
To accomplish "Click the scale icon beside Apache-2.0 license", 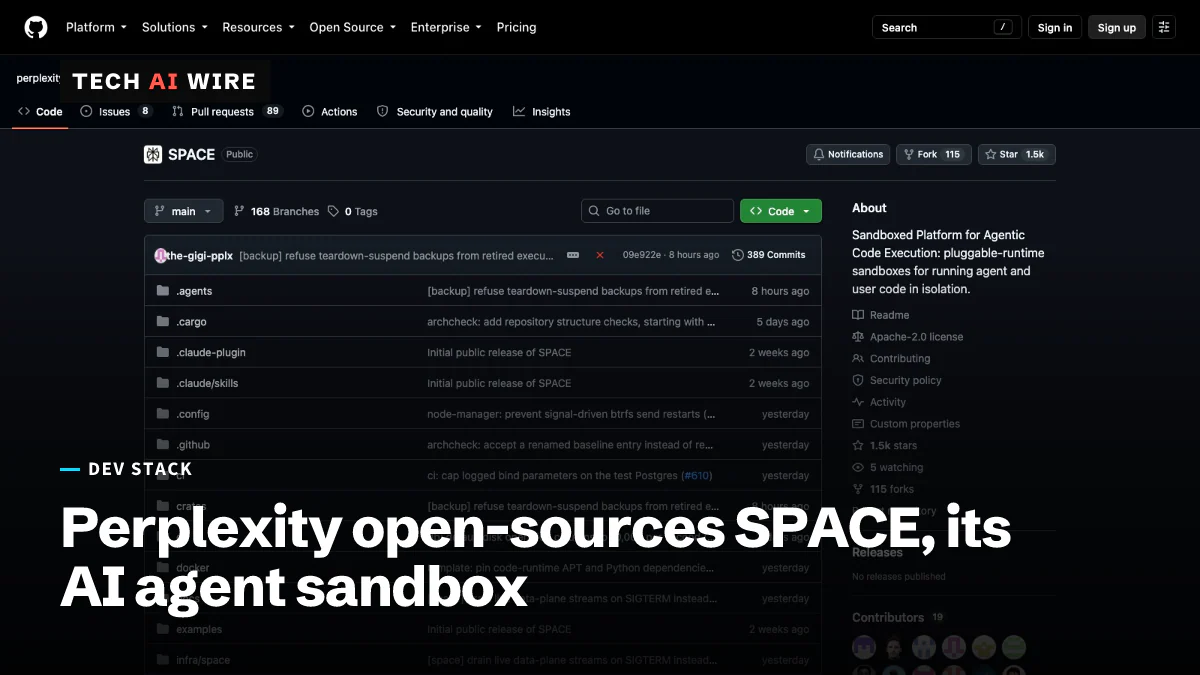I will pyautogui.click(x=858, y=337).
